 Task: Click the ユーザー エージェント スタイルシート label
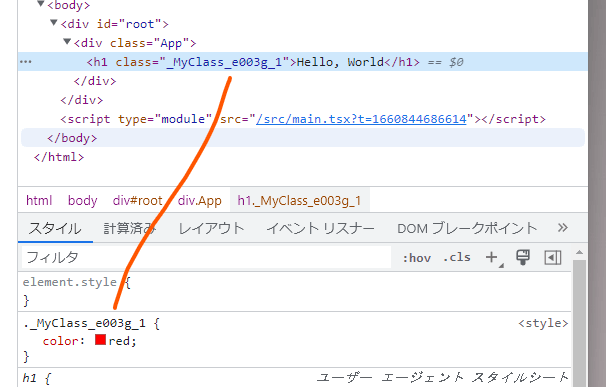(x=443, y=377)
